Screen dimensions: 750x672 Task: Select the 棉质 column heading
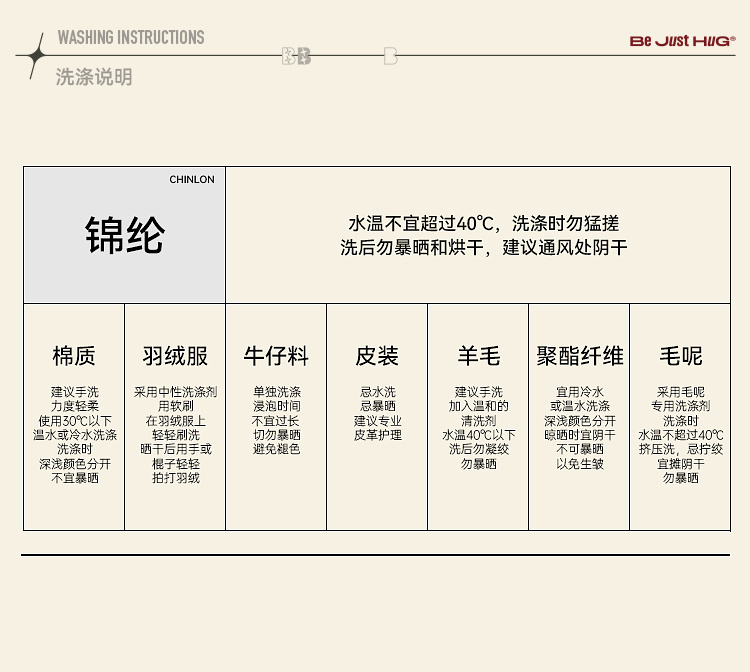tap(74, 356)
